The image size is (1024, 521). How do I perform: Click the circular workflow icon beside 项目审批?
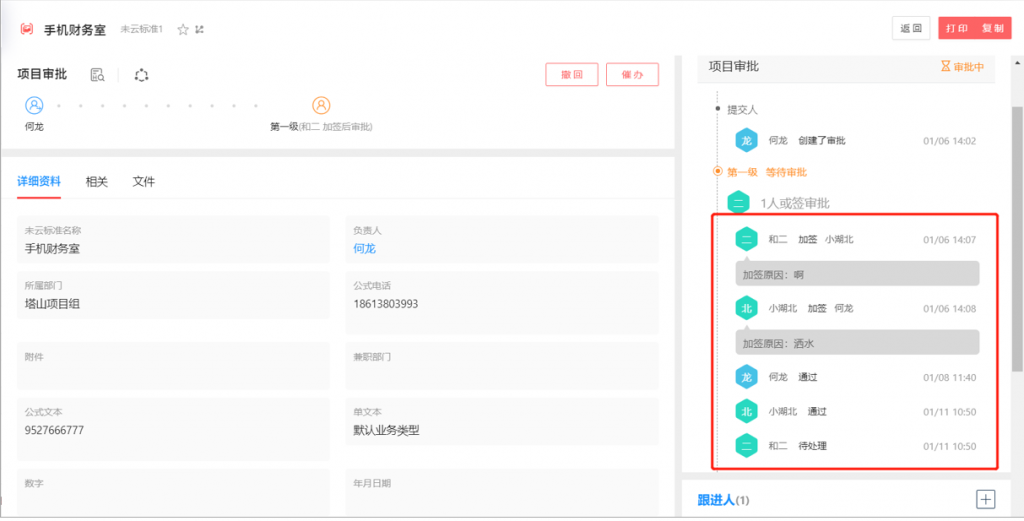coord(141,75)
